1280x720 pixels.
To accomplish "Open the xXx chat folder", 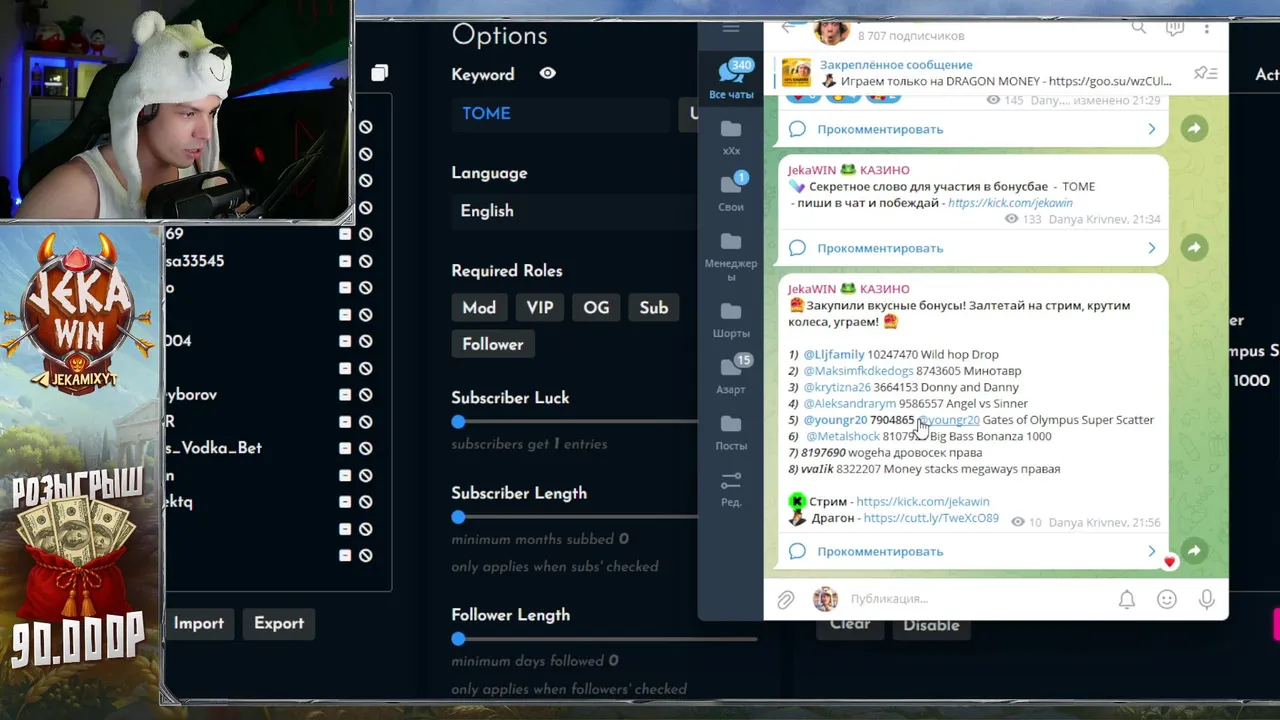I will [x=731, y=137].
